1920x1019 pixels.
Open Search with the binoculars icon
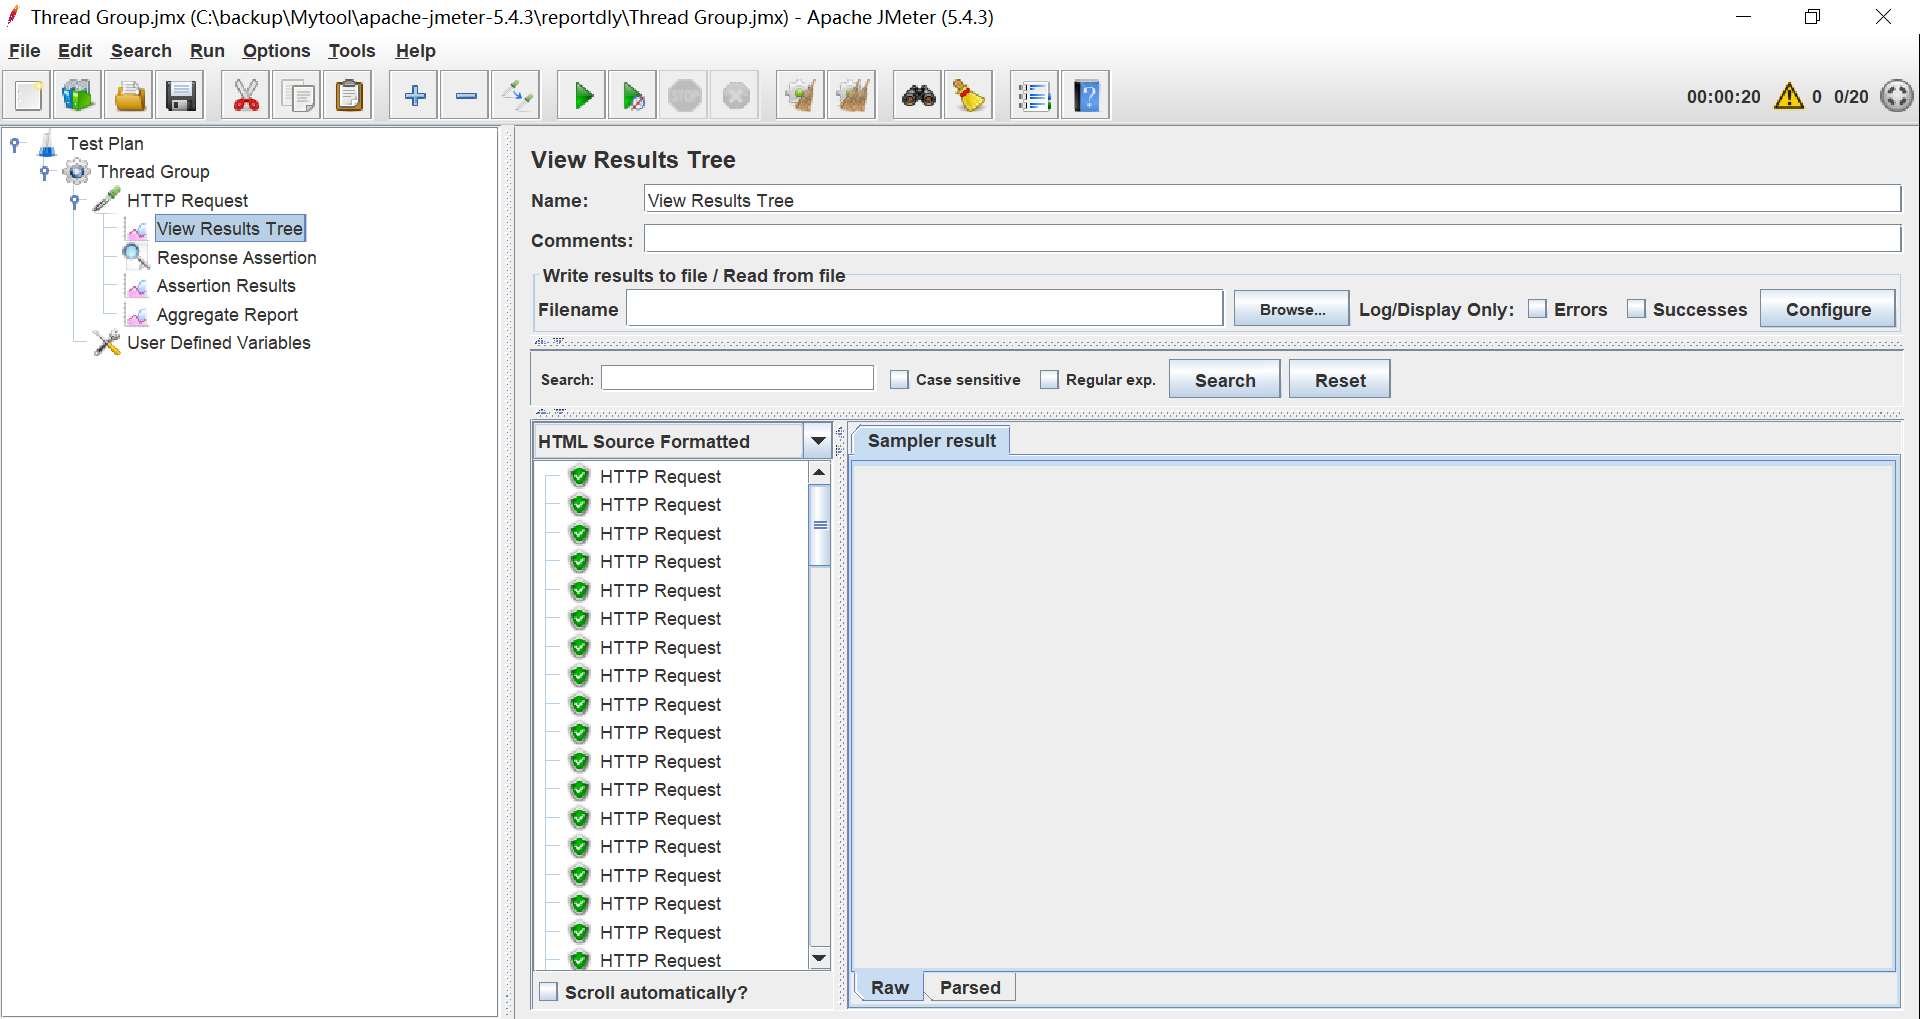click(918, 96)
